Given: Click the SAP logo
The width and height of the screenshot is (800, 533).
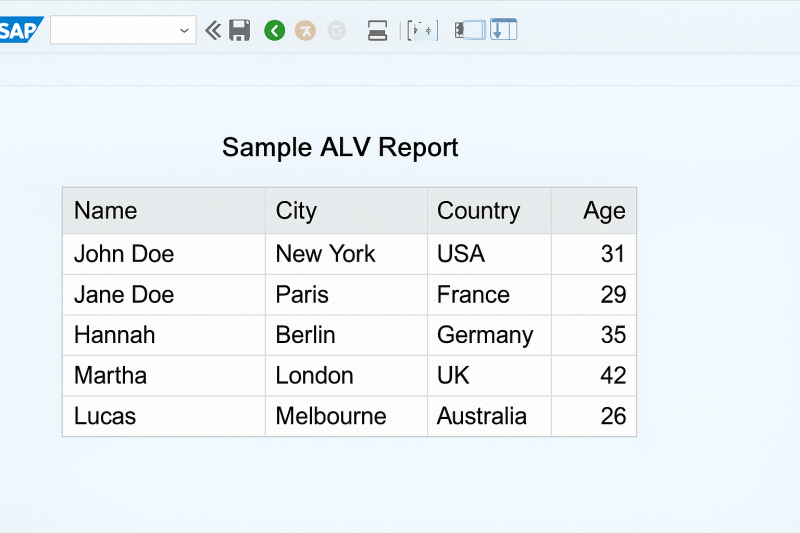Looking at the screenshot, I should pos(20,30).
